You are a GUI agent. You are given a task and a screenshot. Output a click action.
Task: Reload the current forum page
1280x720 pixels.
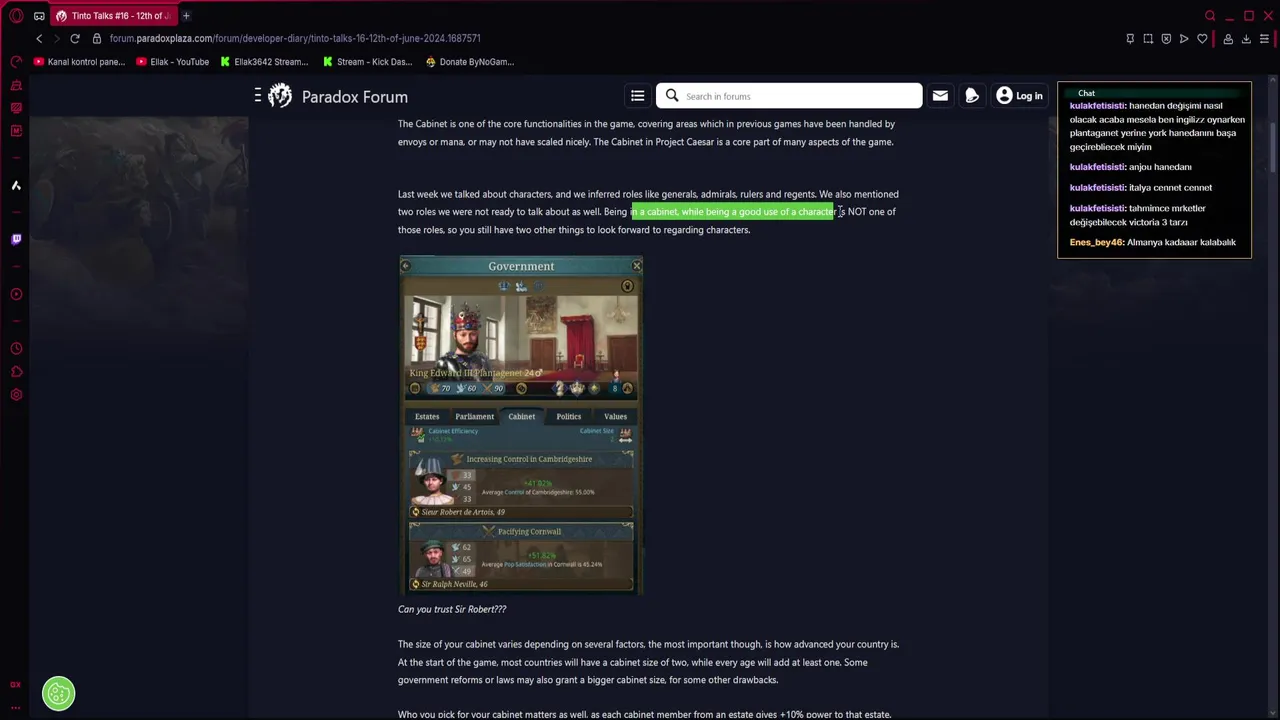tap(75, 38)
